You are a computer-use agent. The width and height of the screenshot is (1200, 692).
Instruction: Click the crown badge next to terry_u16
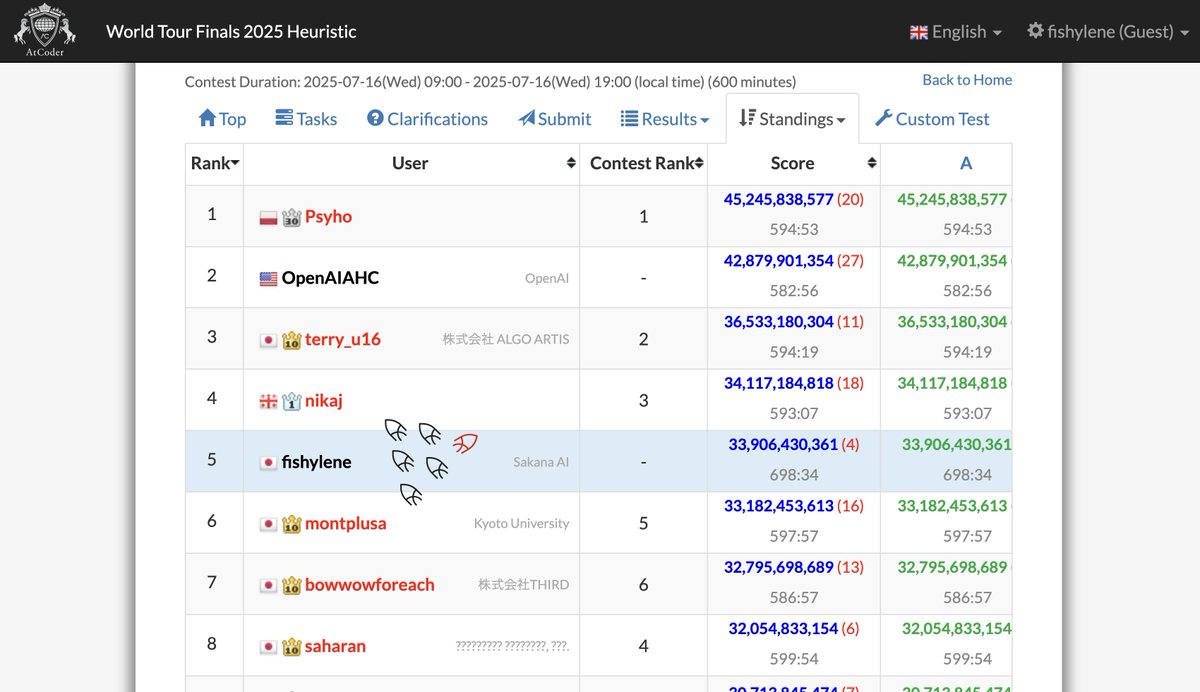pyautogui.click(x=291, y=340)
